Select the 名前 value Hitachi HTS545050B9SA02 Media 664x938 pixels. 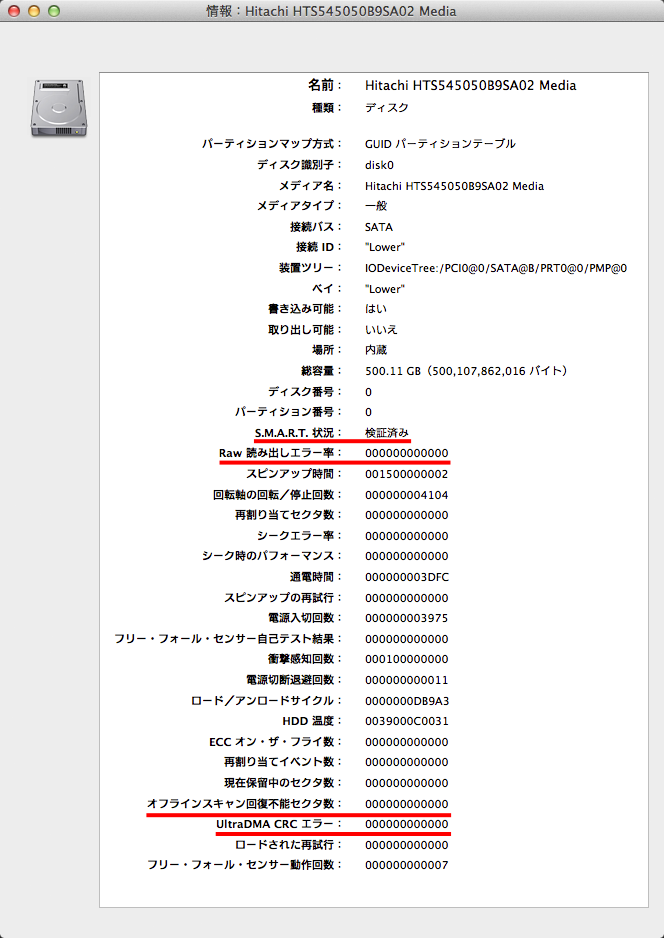click(x=470, y=86)
